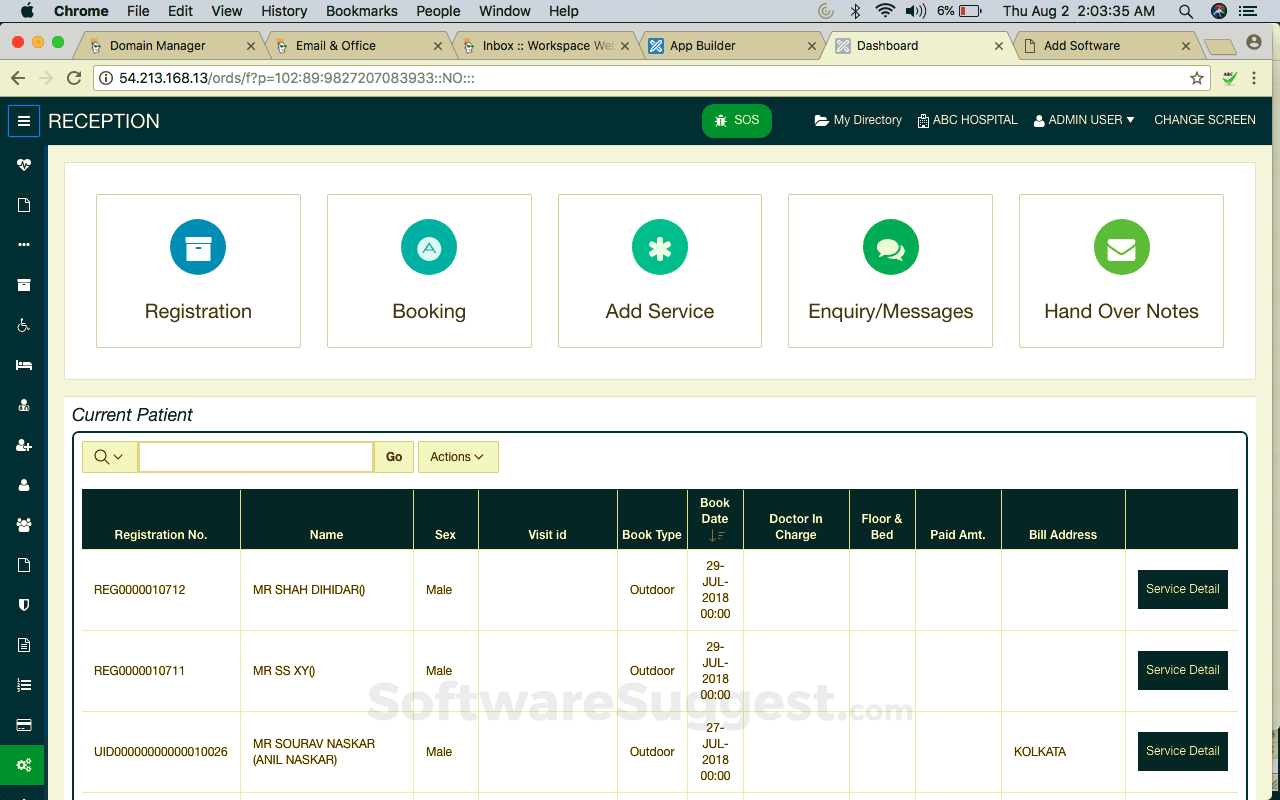Viewport: 1280px width, 800px height.
Task: Click the credit card icon in sidebar
Action: [x=24, y=725]
